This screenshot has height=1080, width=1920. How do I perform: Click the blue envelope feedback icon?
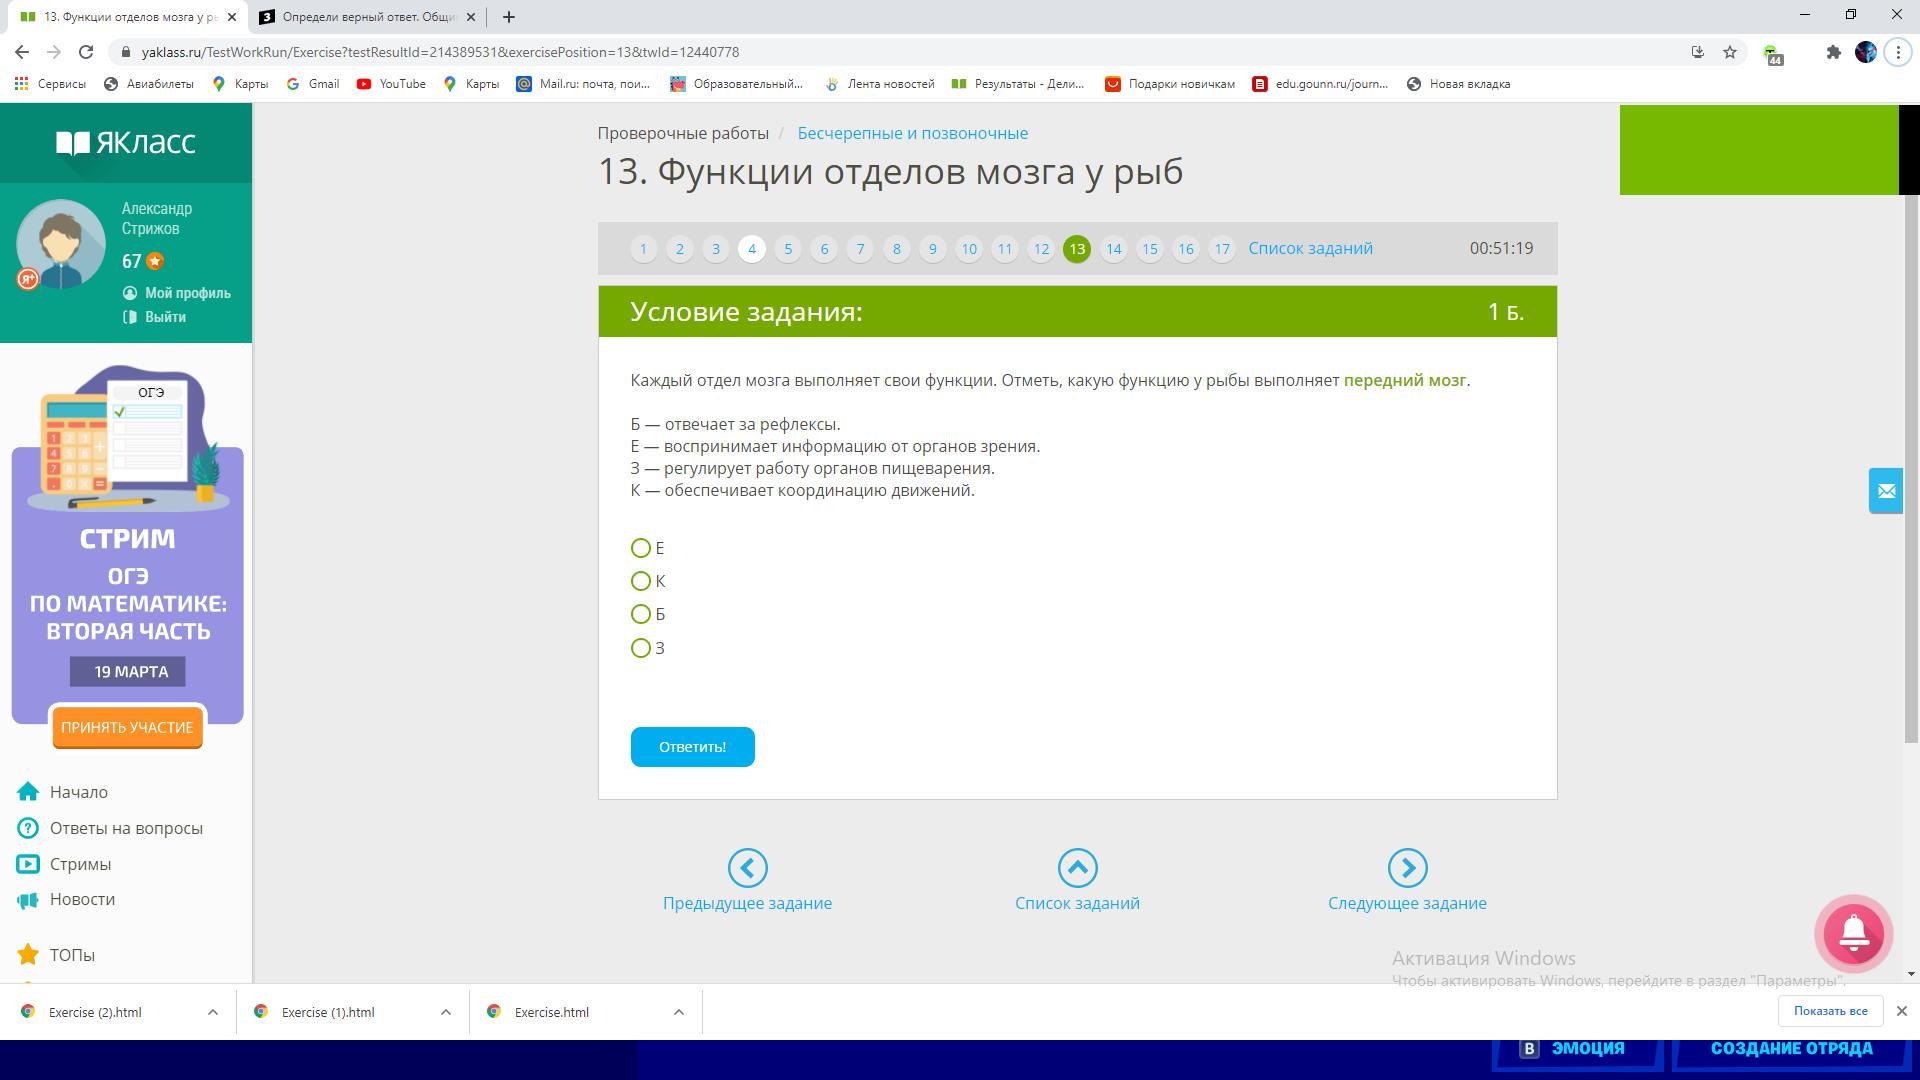pyautogui.click(x=1885, y=491)
